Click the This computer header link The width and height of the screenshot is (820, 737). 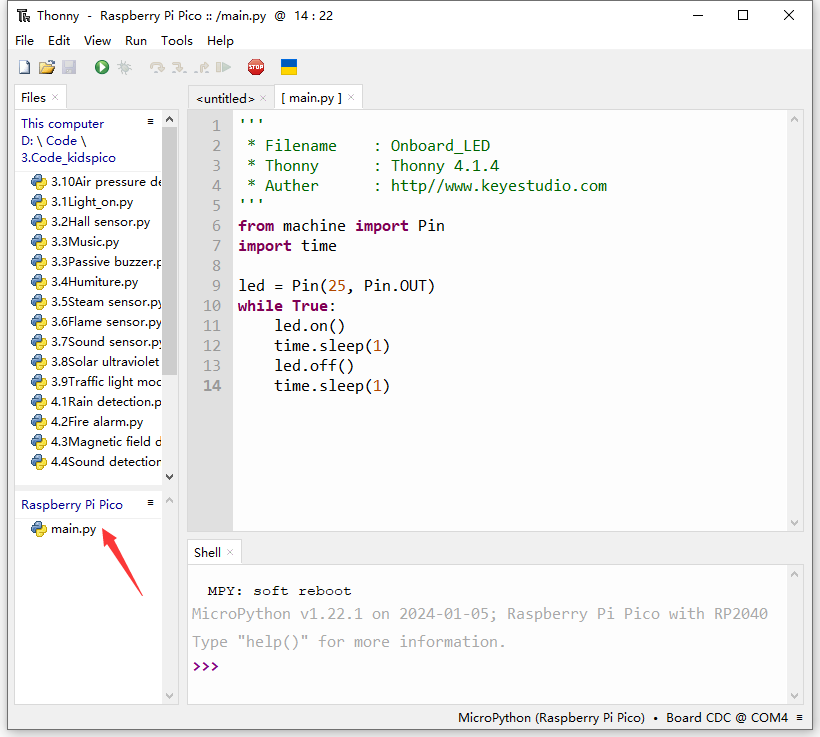tap(62, 124)
